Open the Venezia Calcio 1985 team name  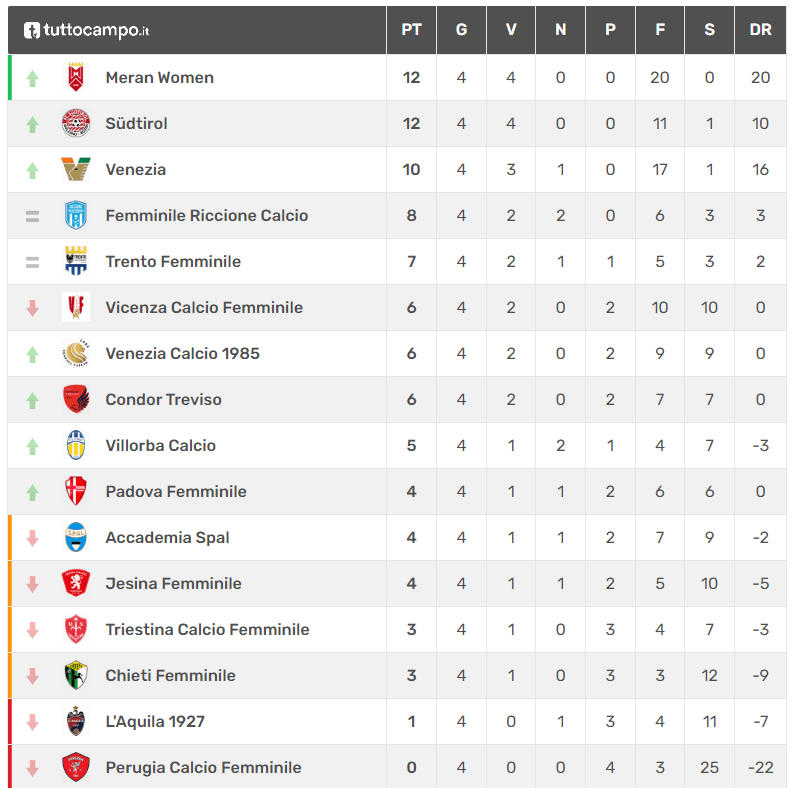(x=182, y=353)
